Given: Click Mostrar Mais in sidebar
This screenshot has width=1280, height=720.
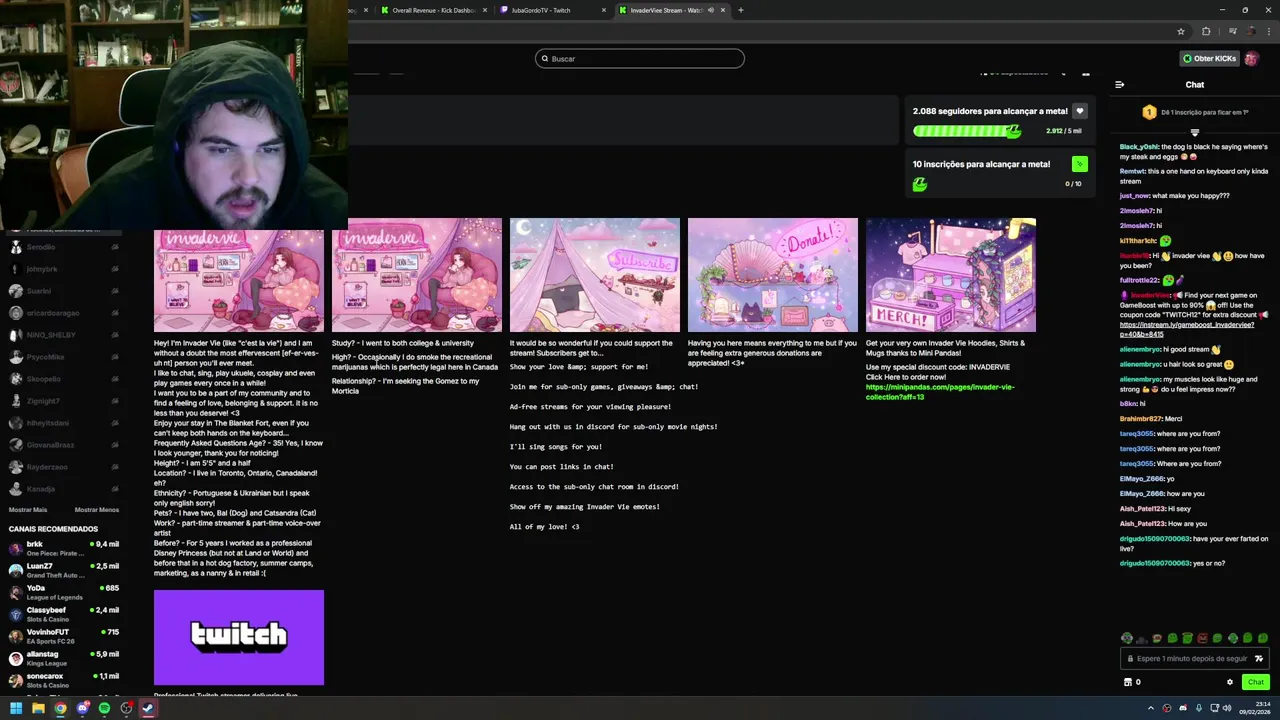Looking at the screenshot, I should [x=28, y=510].
